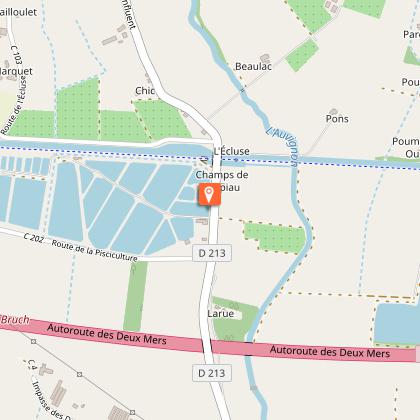This screenshot has height=420, width=420.
Task: Click left Autoroute des Deux Mers label
Action: click(x=107, y=334)
